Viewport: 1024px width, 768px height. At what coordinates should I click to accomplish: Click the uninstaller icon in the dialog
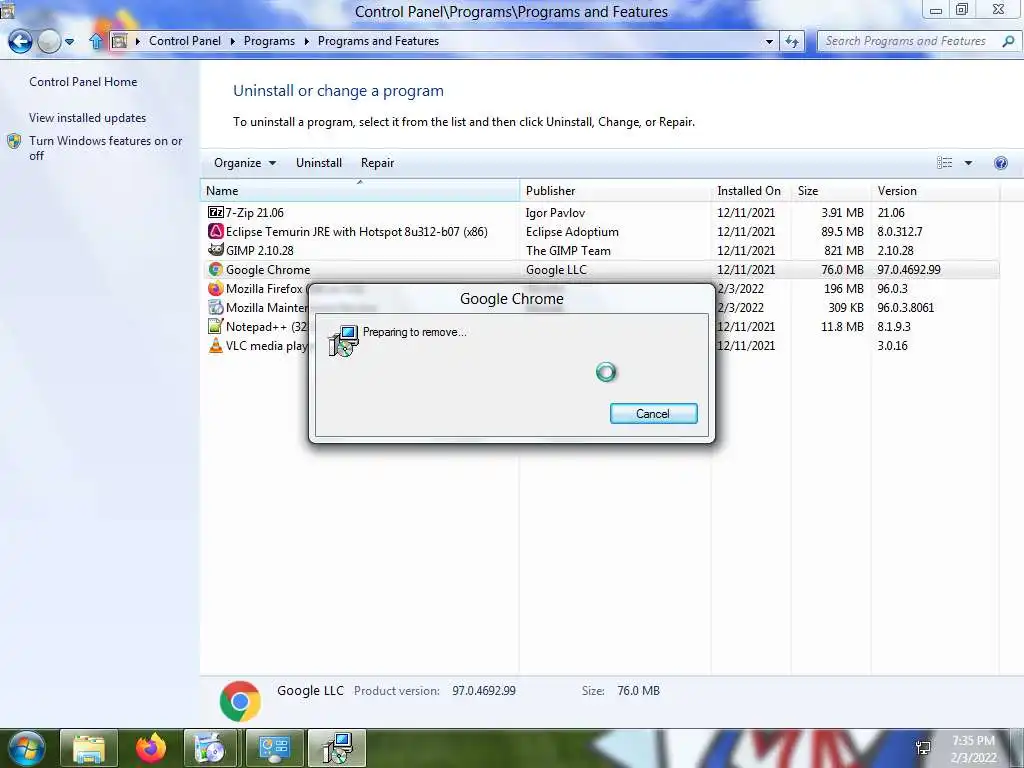pyautogui.click(x=344, y=340)
